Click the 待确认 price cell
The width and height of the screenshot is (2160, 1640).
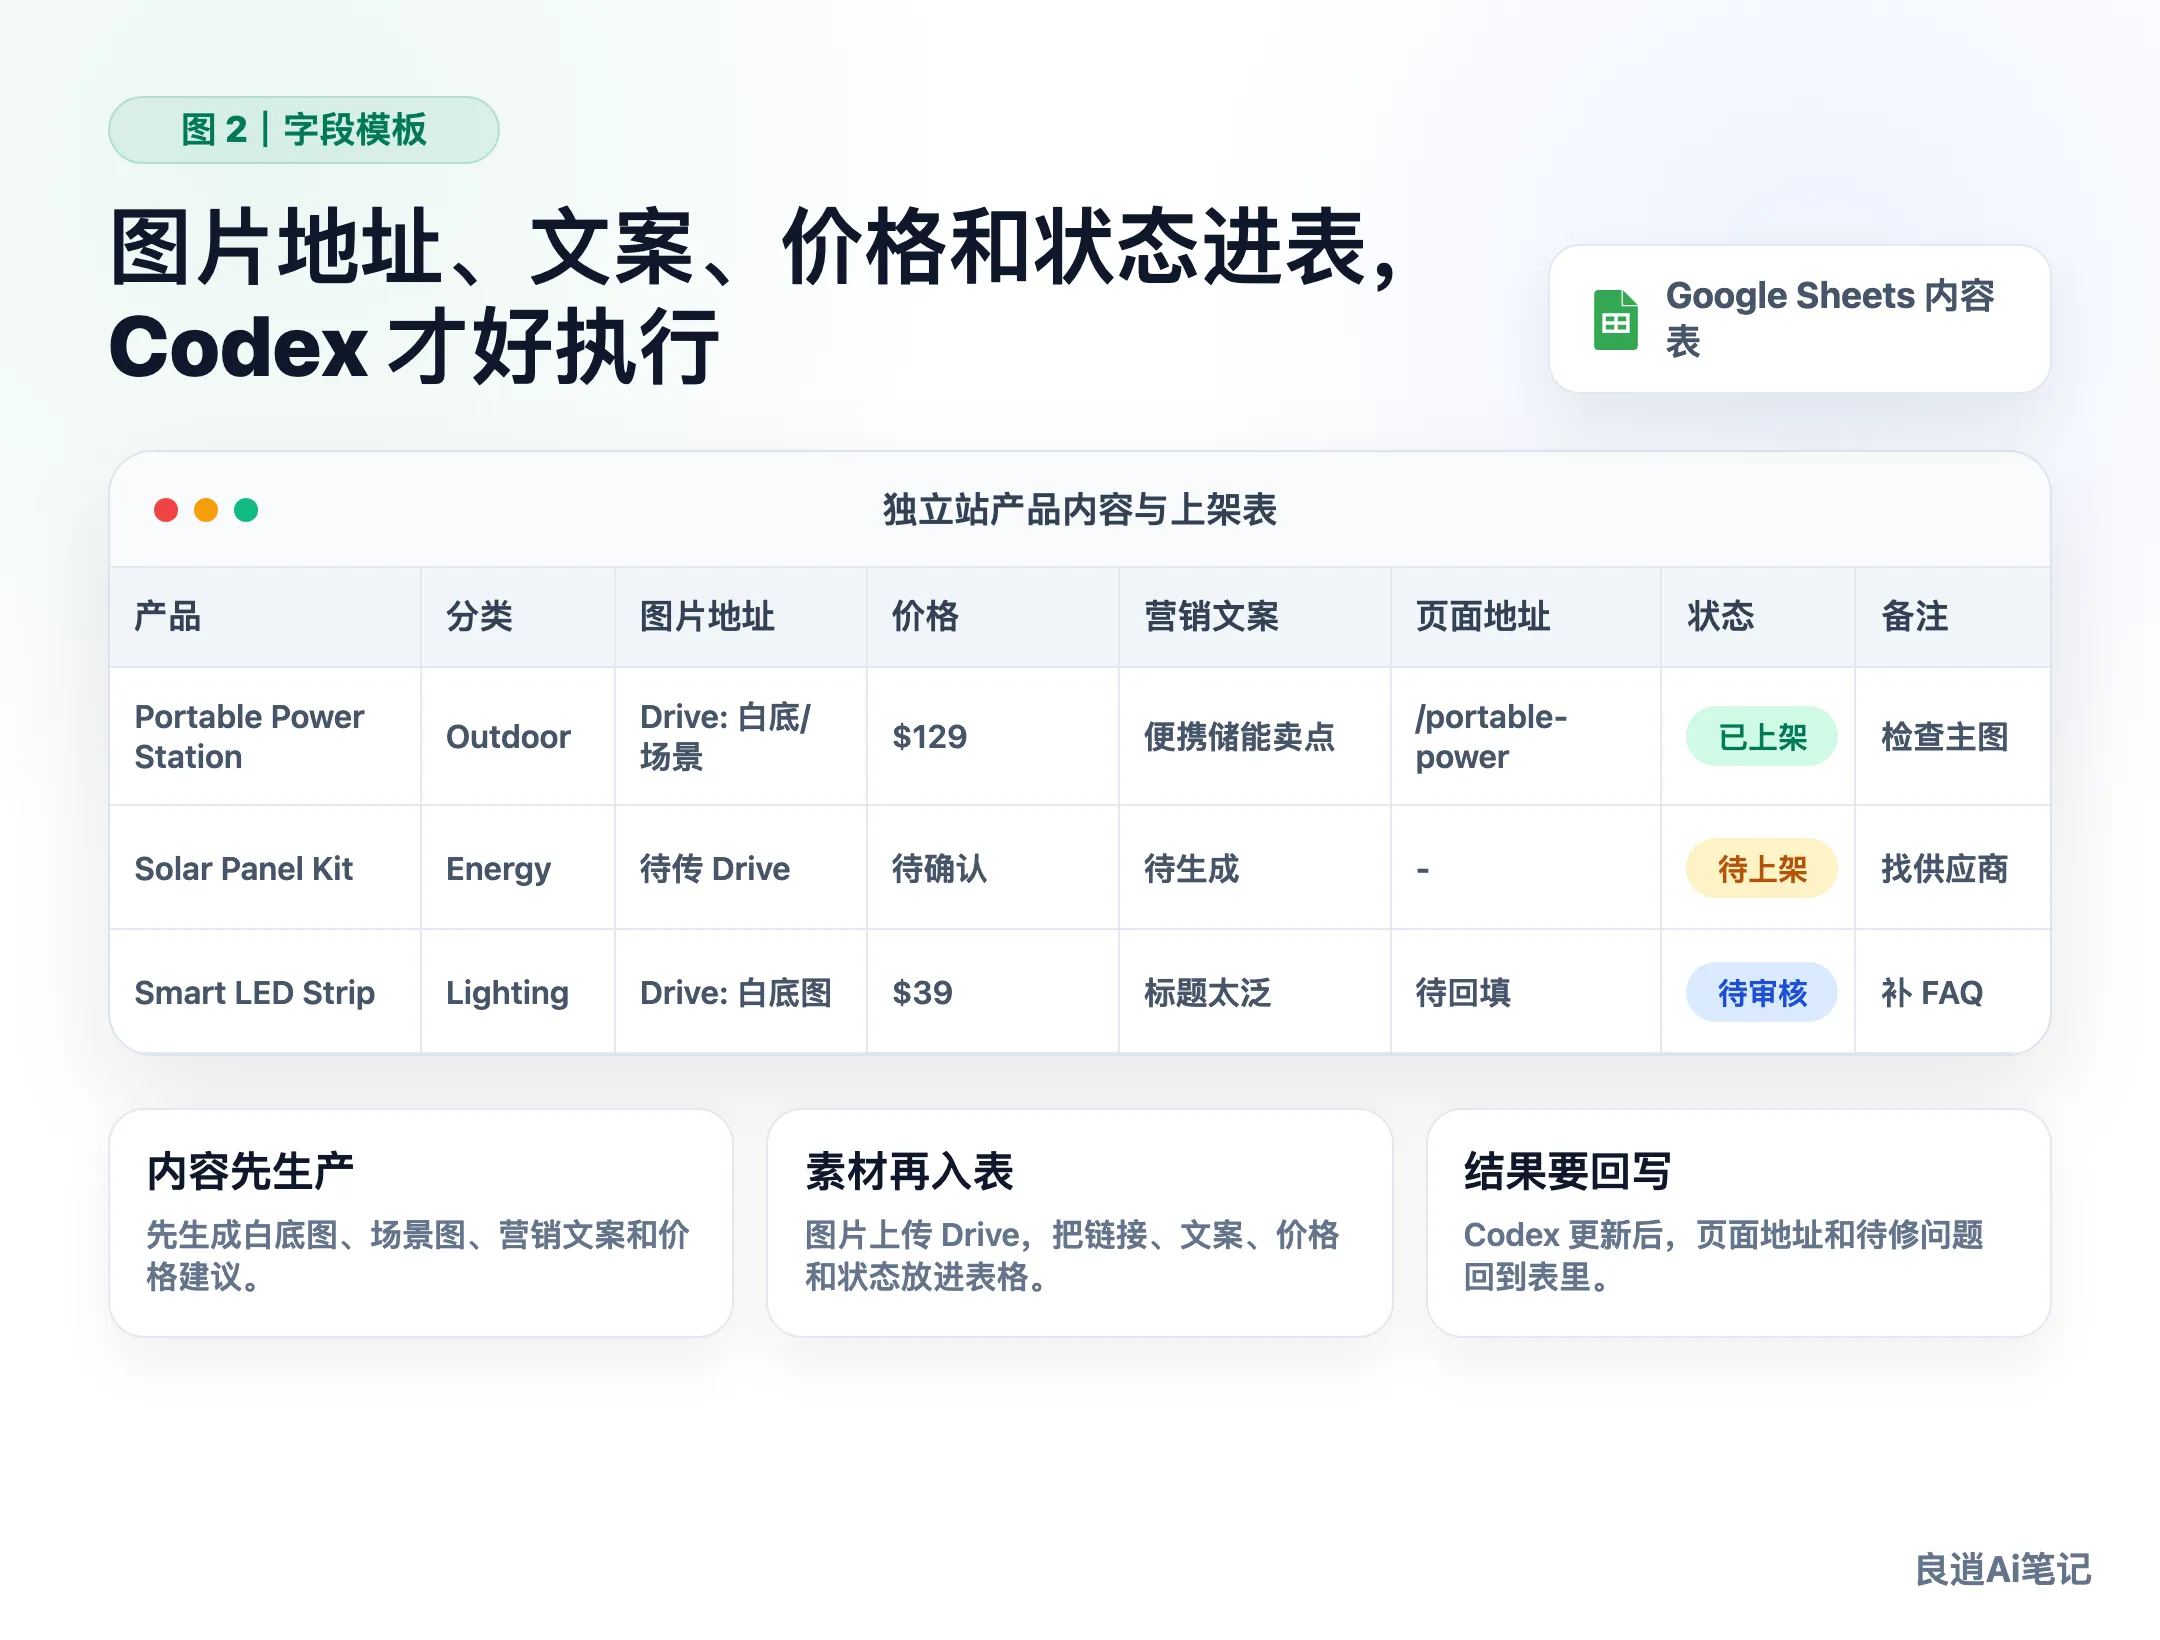click(x=993, y=868)
